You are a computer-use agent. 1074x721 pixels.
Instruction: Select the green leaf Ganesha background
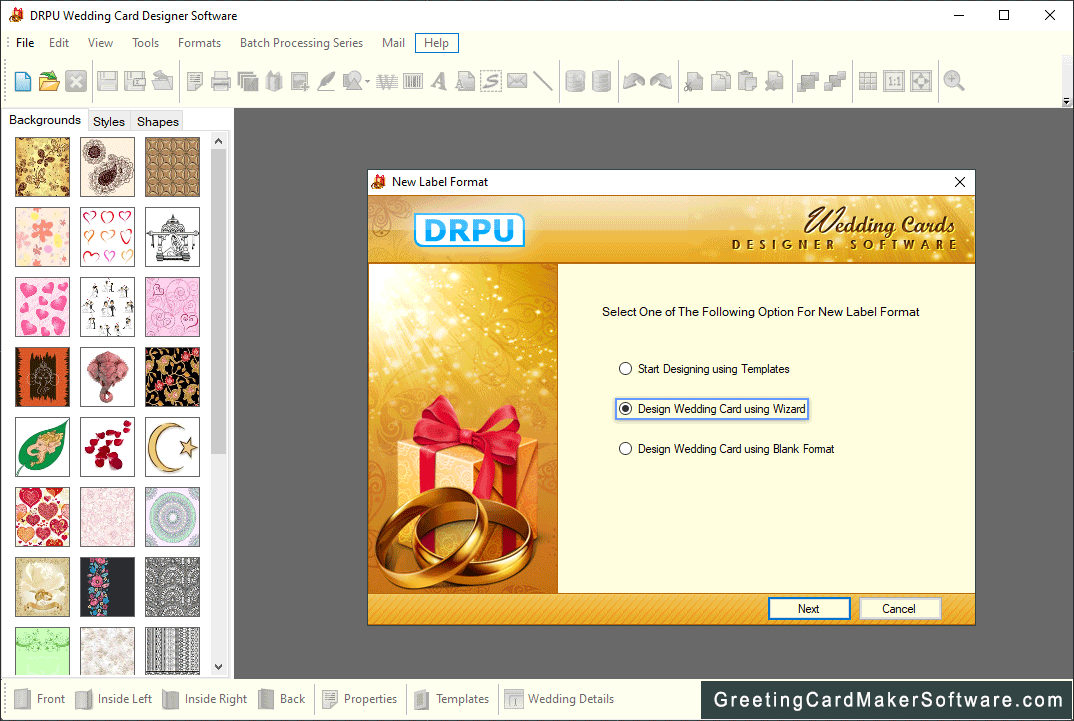[x=42, y=447]
